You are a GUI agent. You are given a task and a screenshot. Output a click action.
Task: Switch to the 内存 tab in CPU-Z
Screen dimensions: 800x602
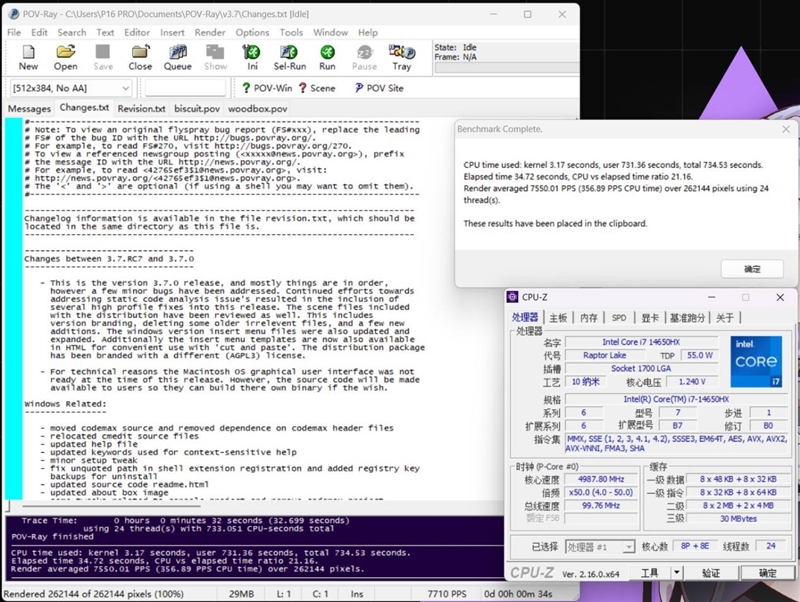click(x=589, y=318)
